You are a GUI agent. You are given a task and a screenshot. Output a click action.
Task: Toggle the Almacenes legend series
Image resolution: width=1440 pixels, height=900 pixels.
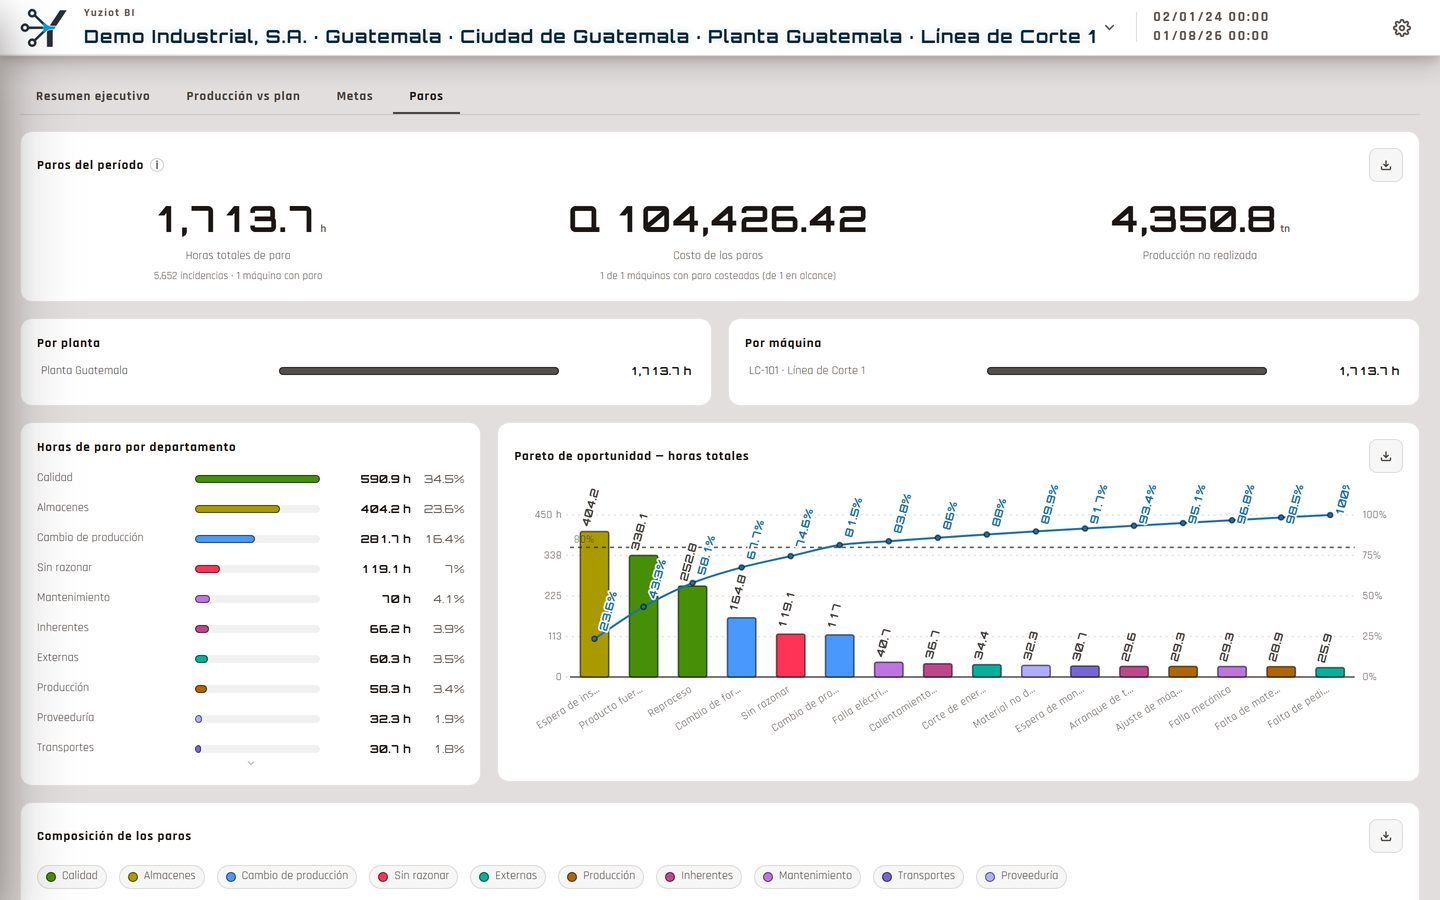coord(162,876)
